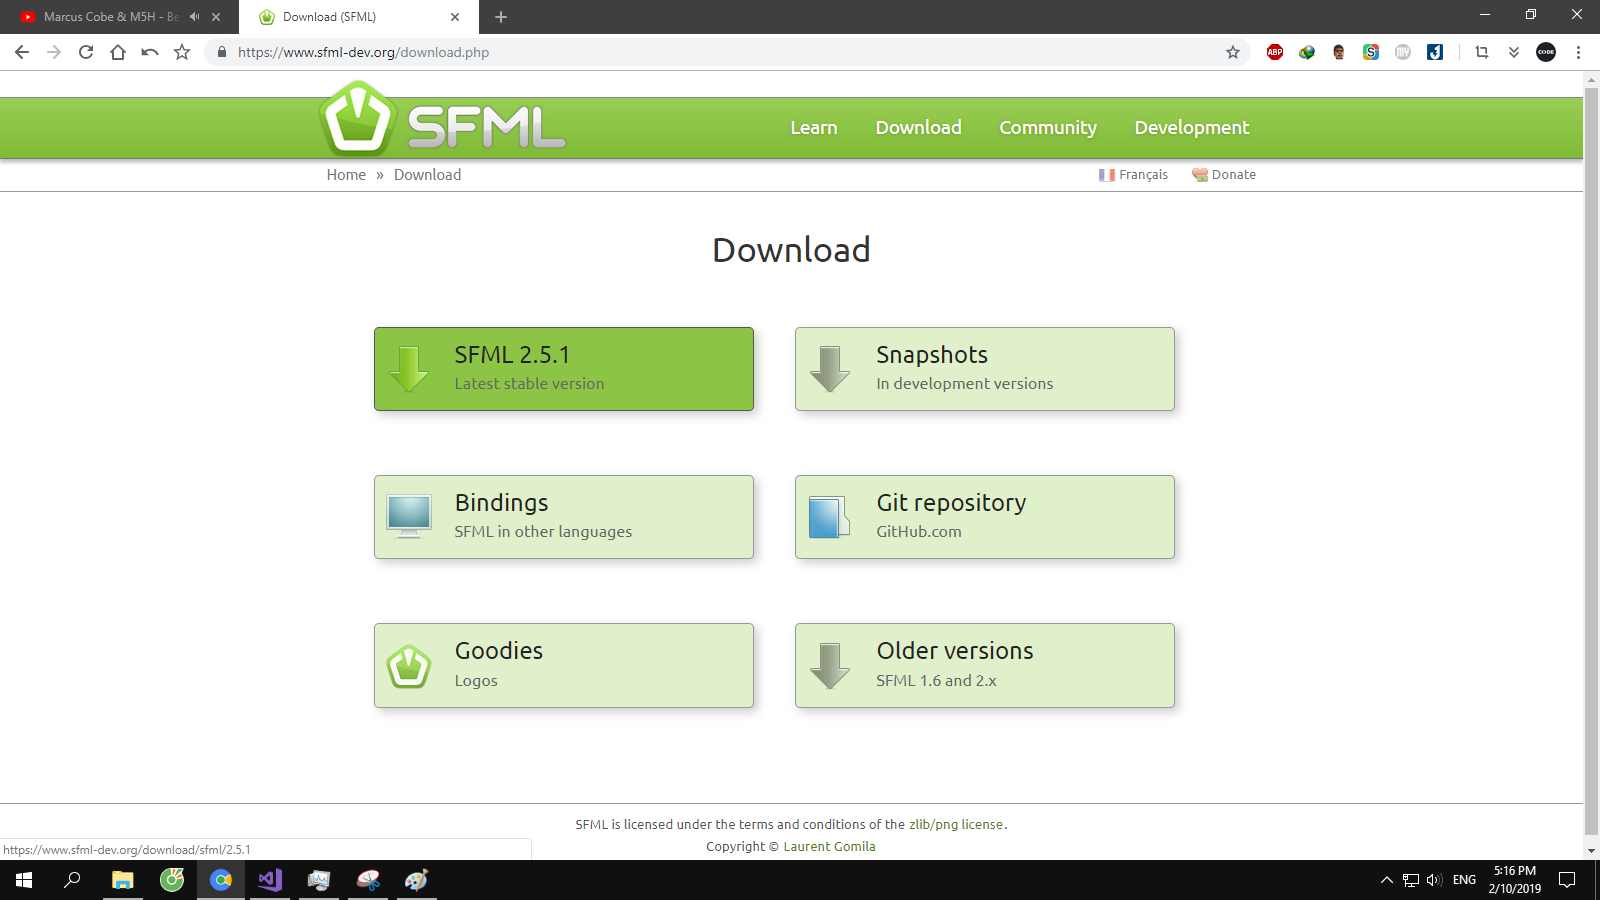Open the Windows Start menu
This screenshot has width=1600, height=900.
tap(24, 880)
